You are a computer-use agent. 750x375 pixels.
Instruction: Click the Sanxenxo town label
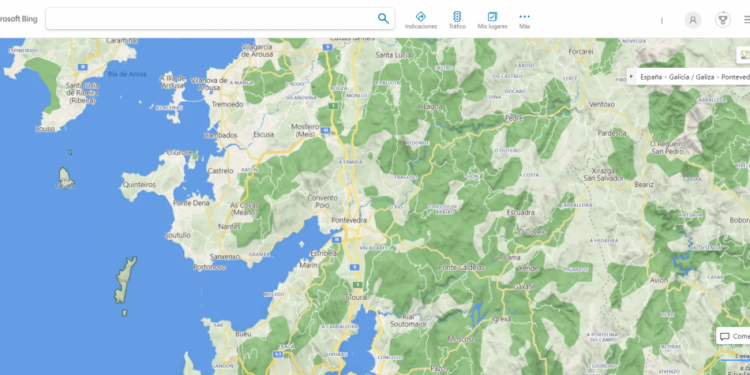224,256
